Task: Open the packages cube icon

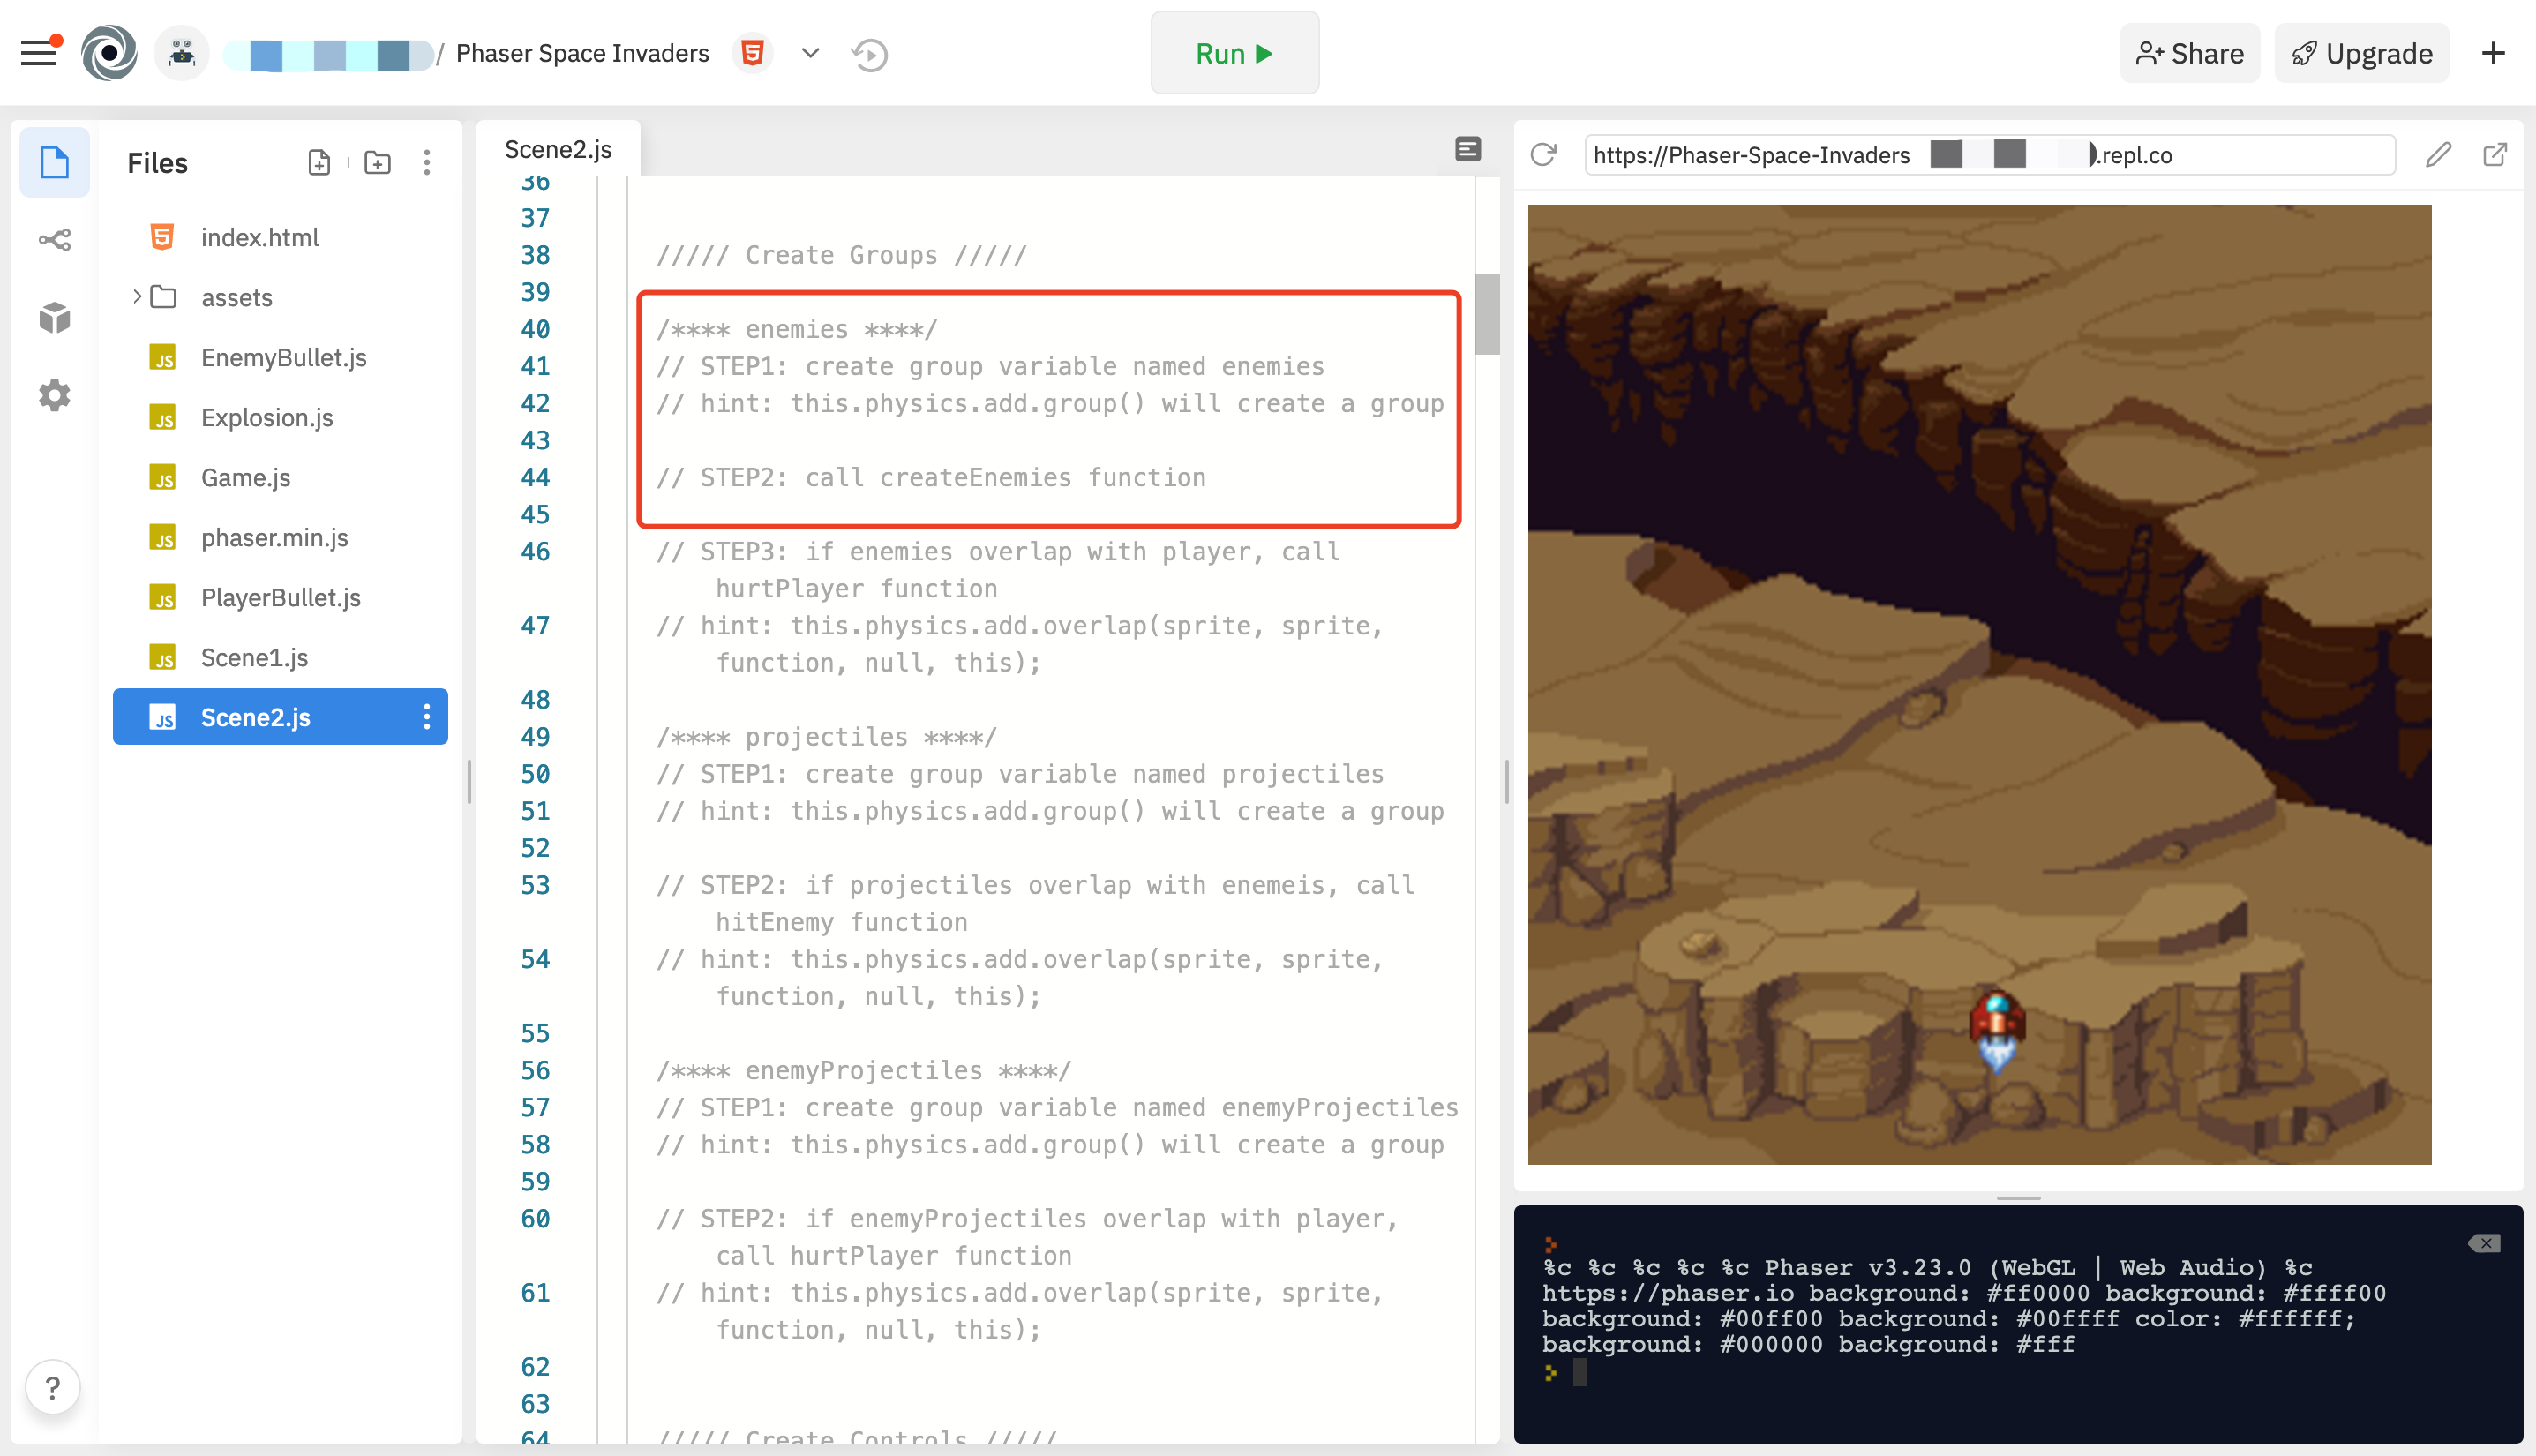Action: [54, 318]
